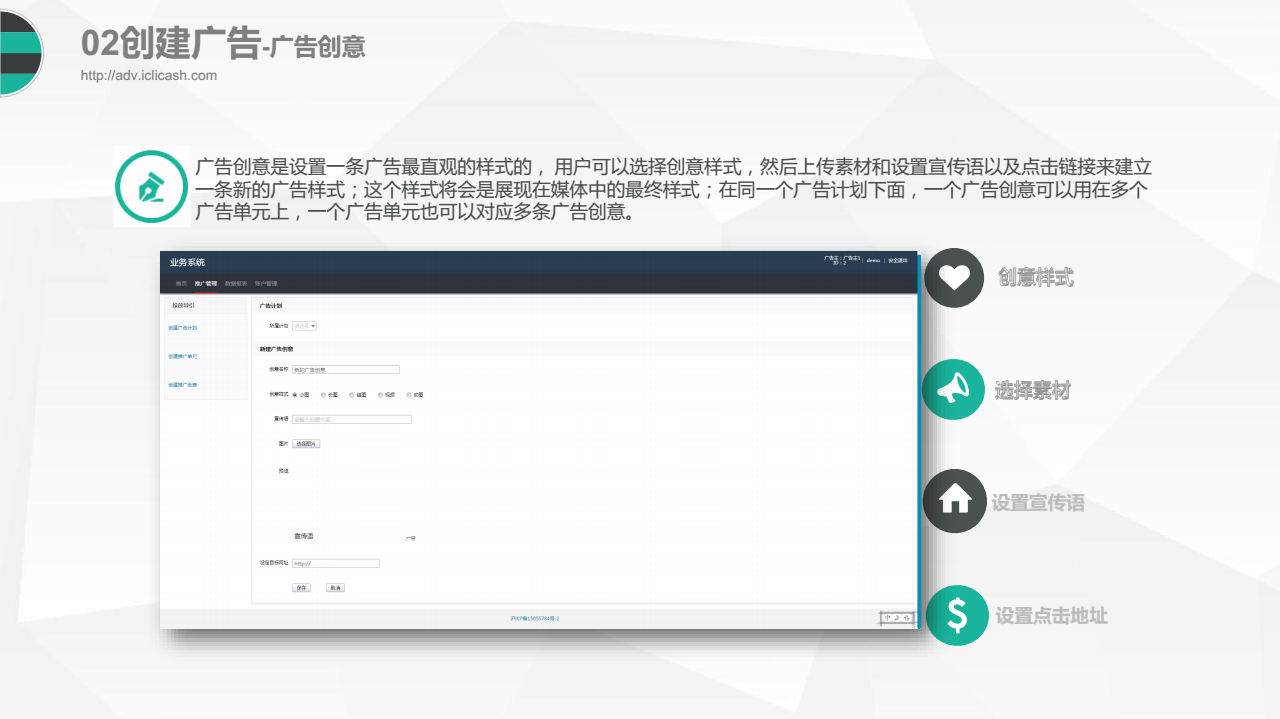The height and width of the screenshot is (719, 1280).
Task: Click the teal pen icon next to the description
Action: click(x=152, y=186)
